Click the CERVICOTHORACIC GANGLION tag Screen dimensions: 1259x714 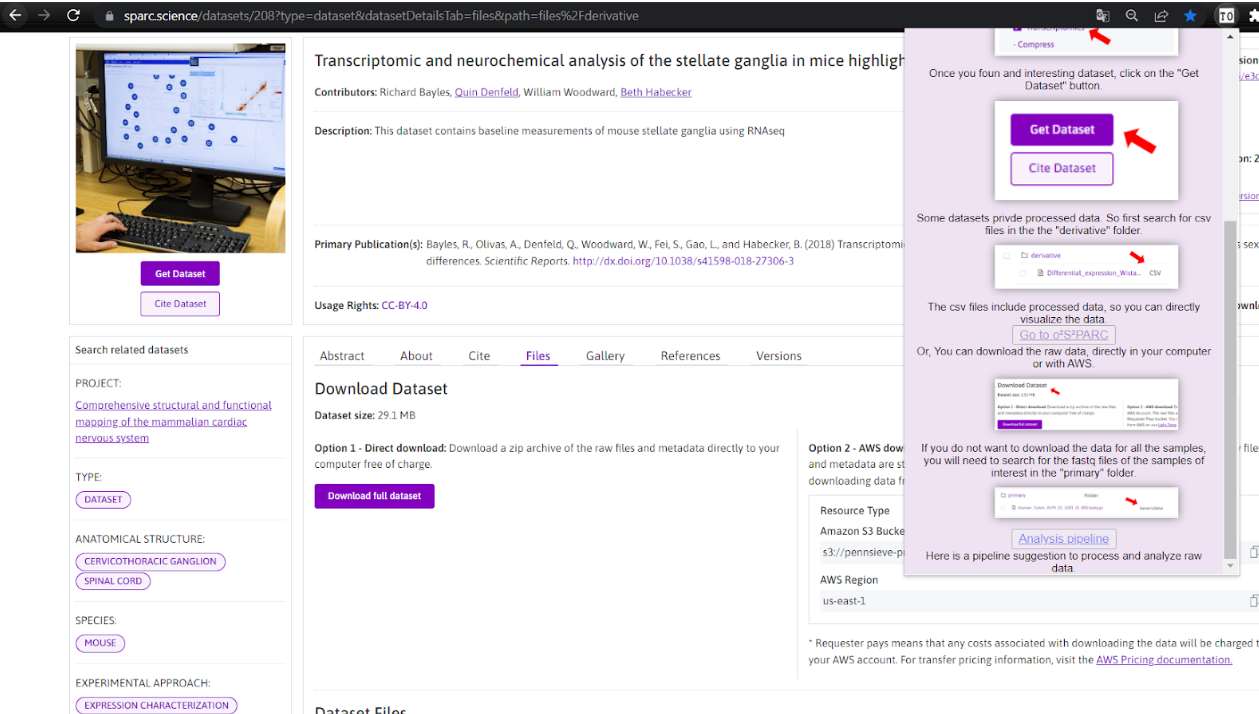(150, 562)
